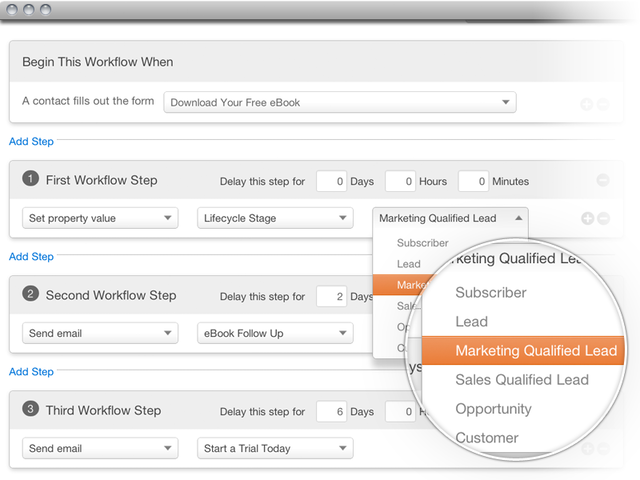640x480 pixels.
Task: Click Add Step link above First Workflow Step
Action: coord(31,142)
